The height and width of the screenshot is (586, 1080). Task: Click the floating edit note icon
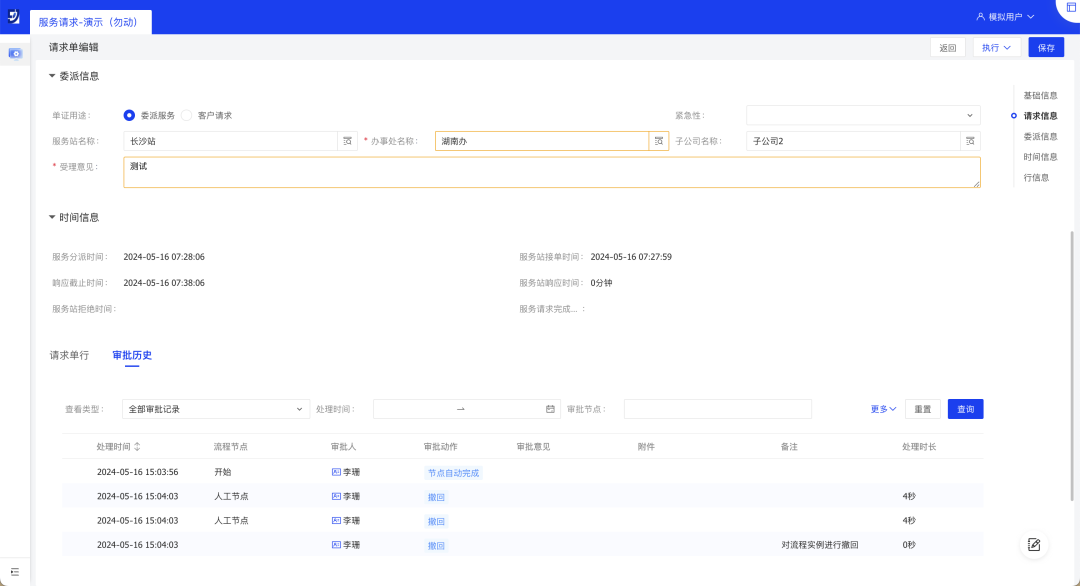point(1034,544)
